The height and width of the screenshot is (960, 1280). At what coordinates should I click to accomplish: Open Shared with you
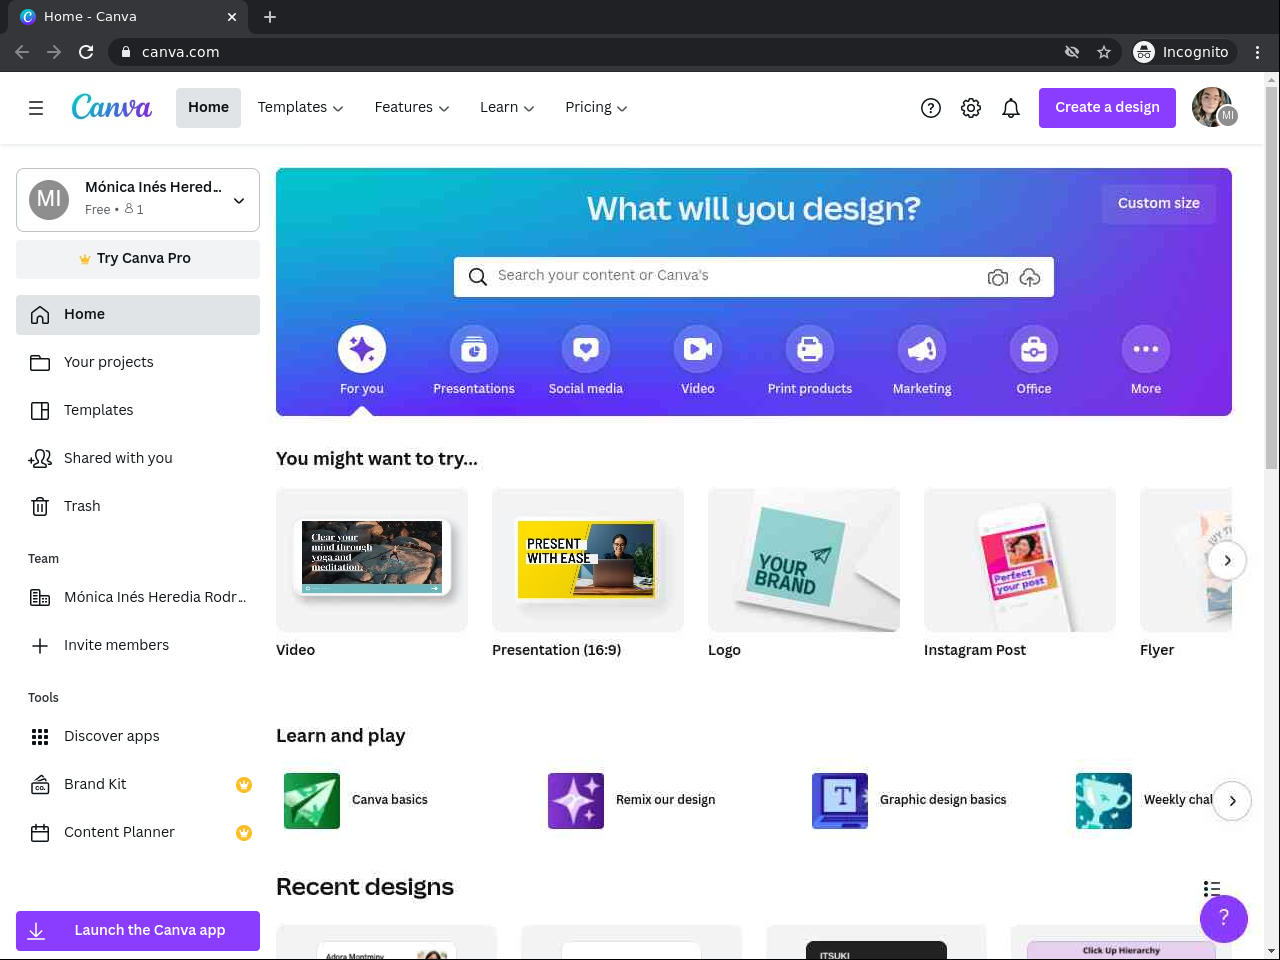[x=138, y=459]
